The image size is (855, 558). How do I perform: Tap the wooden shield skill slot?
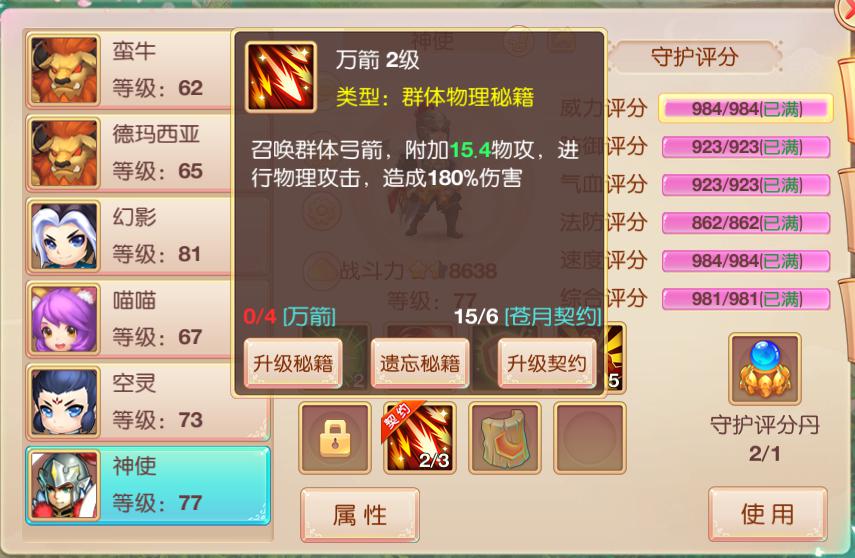(x=504, y=438)
